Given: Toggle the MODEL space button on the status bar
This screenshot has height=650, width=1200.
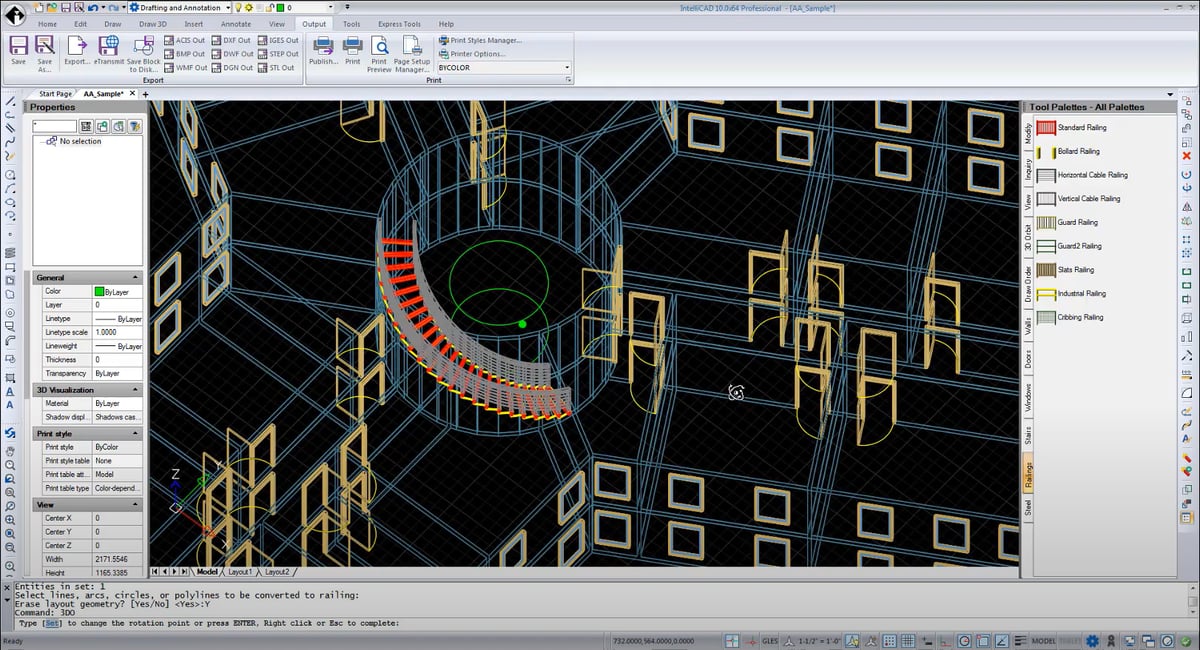Looking at the screenshot, I should click(1044, 640).
